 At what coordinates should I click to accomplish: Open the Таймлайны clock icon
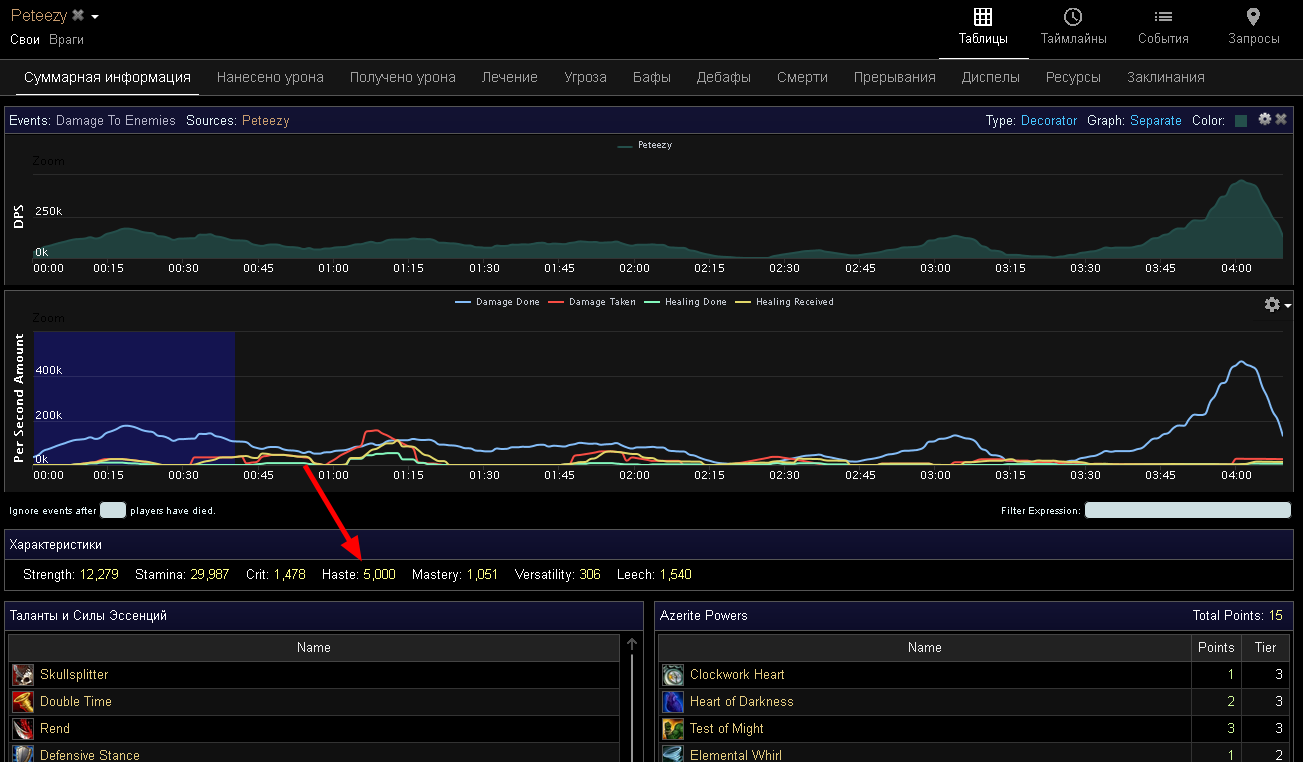1073,17
